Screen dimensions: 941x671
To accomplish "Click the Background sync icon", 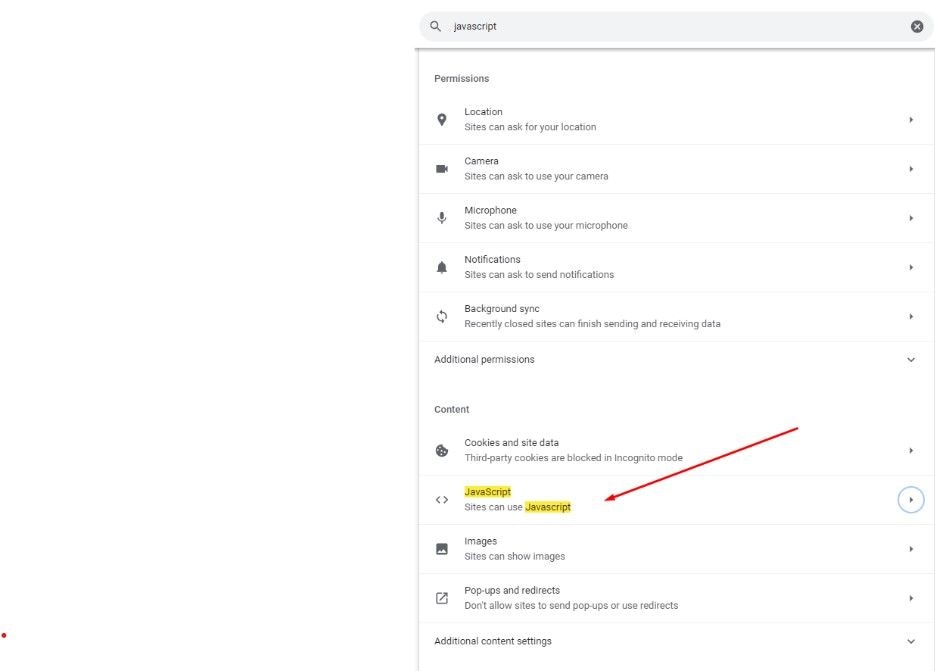I will pyautogui.click(x=442, y=316).
